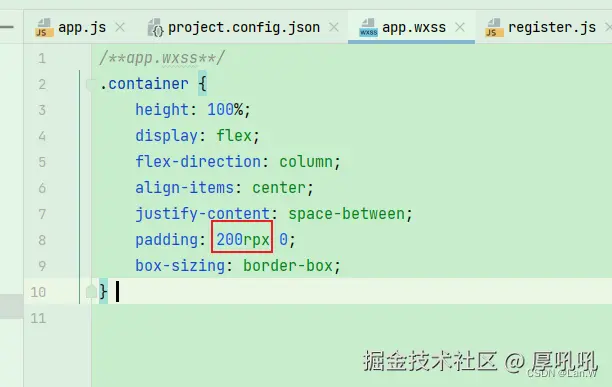This screenshot has height=387, width=612.
Task: Click the flex-direction property name
Action: click(x=198, y=162)
